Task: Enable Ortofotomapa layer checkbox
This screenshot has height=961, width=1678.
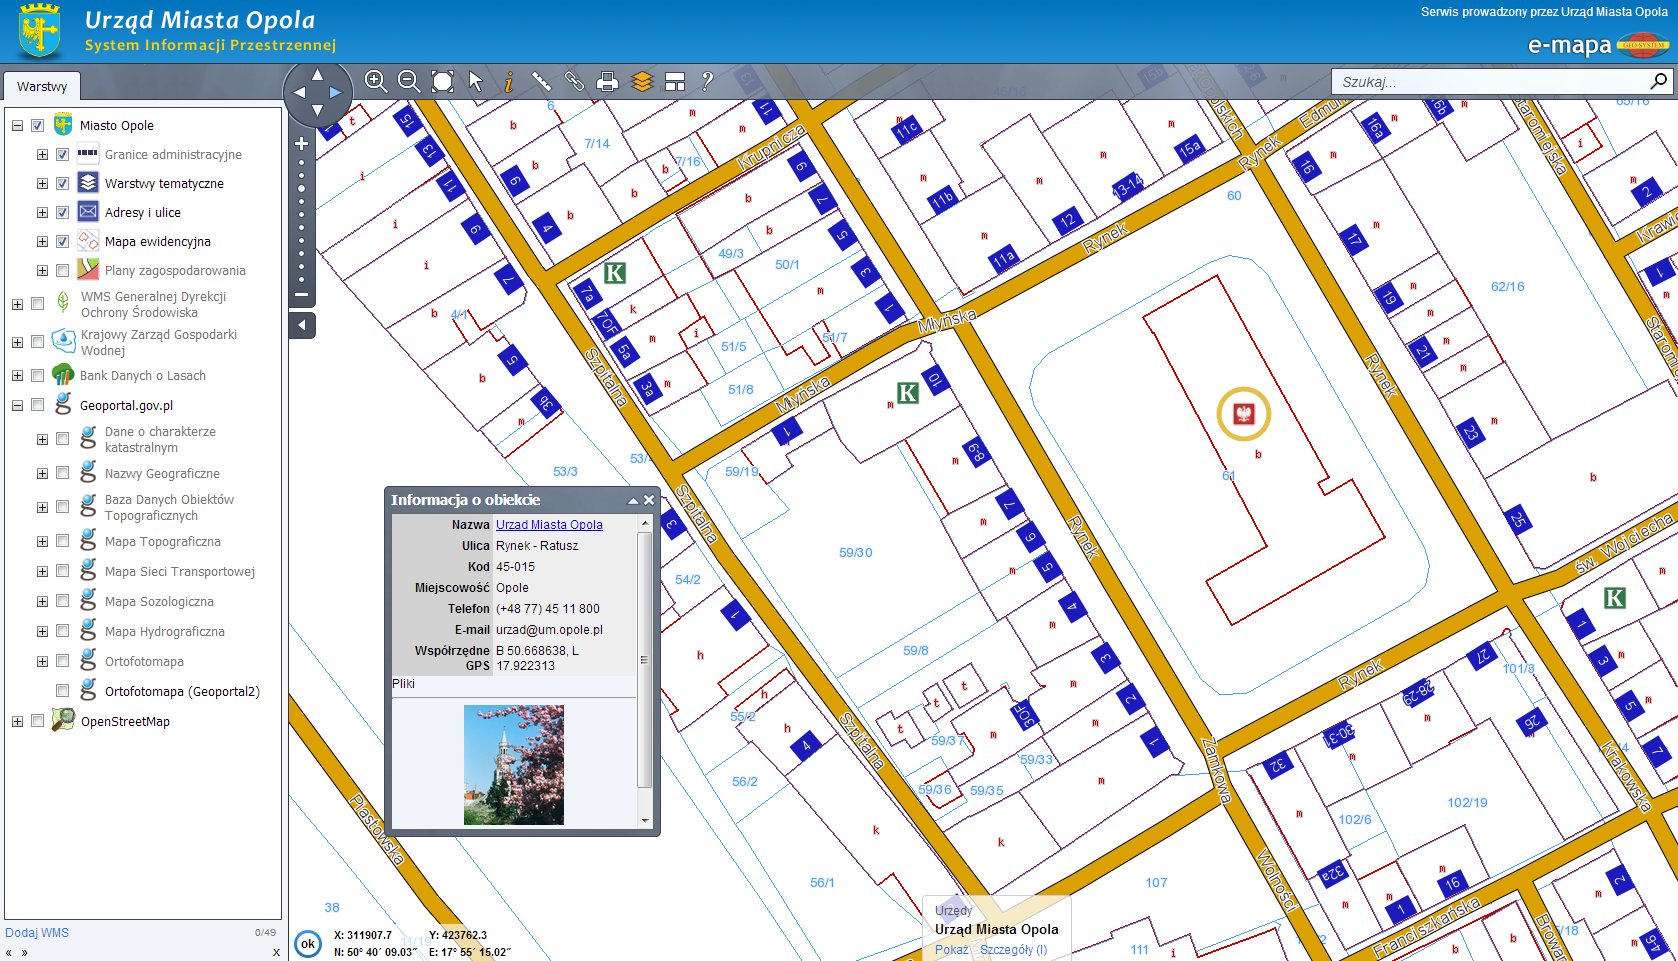Action: click(62, 661)
